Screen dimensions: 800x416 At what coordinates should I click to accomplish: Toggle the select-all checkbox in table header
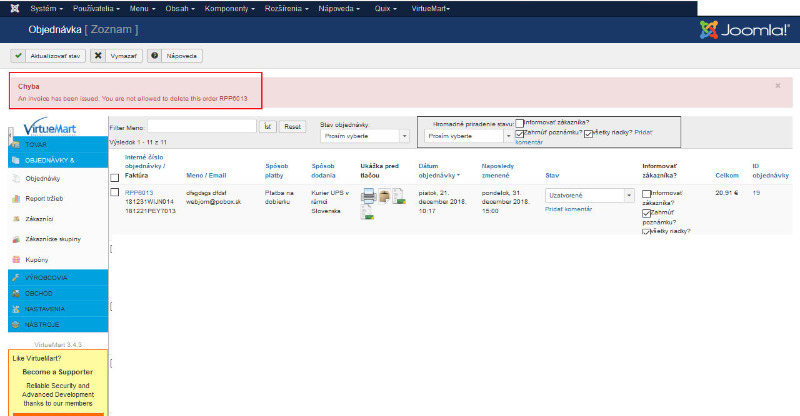(115, 178)
